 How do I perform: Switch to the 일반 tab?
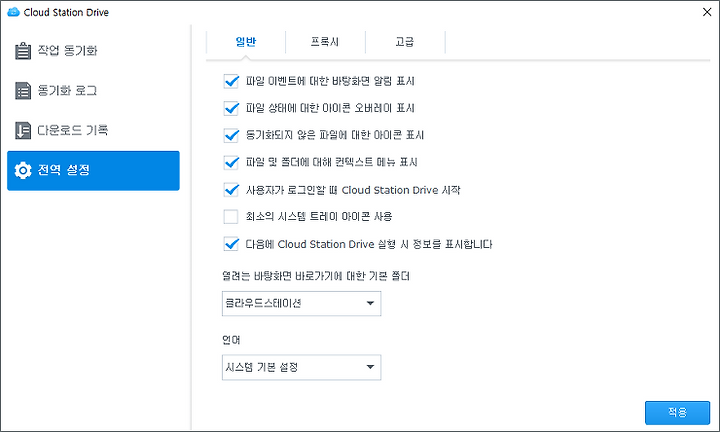pos(246,42)
